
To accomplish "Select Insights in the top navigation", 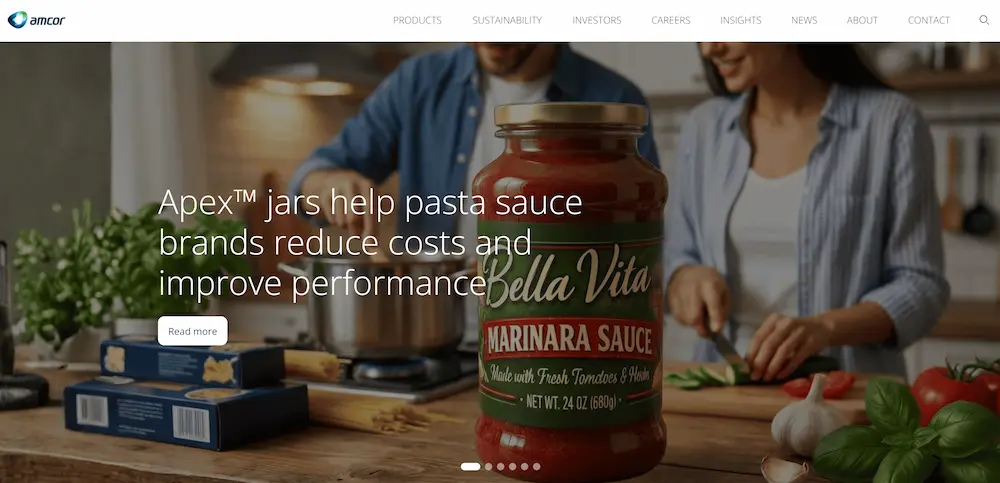I will [x=740, y=20].
